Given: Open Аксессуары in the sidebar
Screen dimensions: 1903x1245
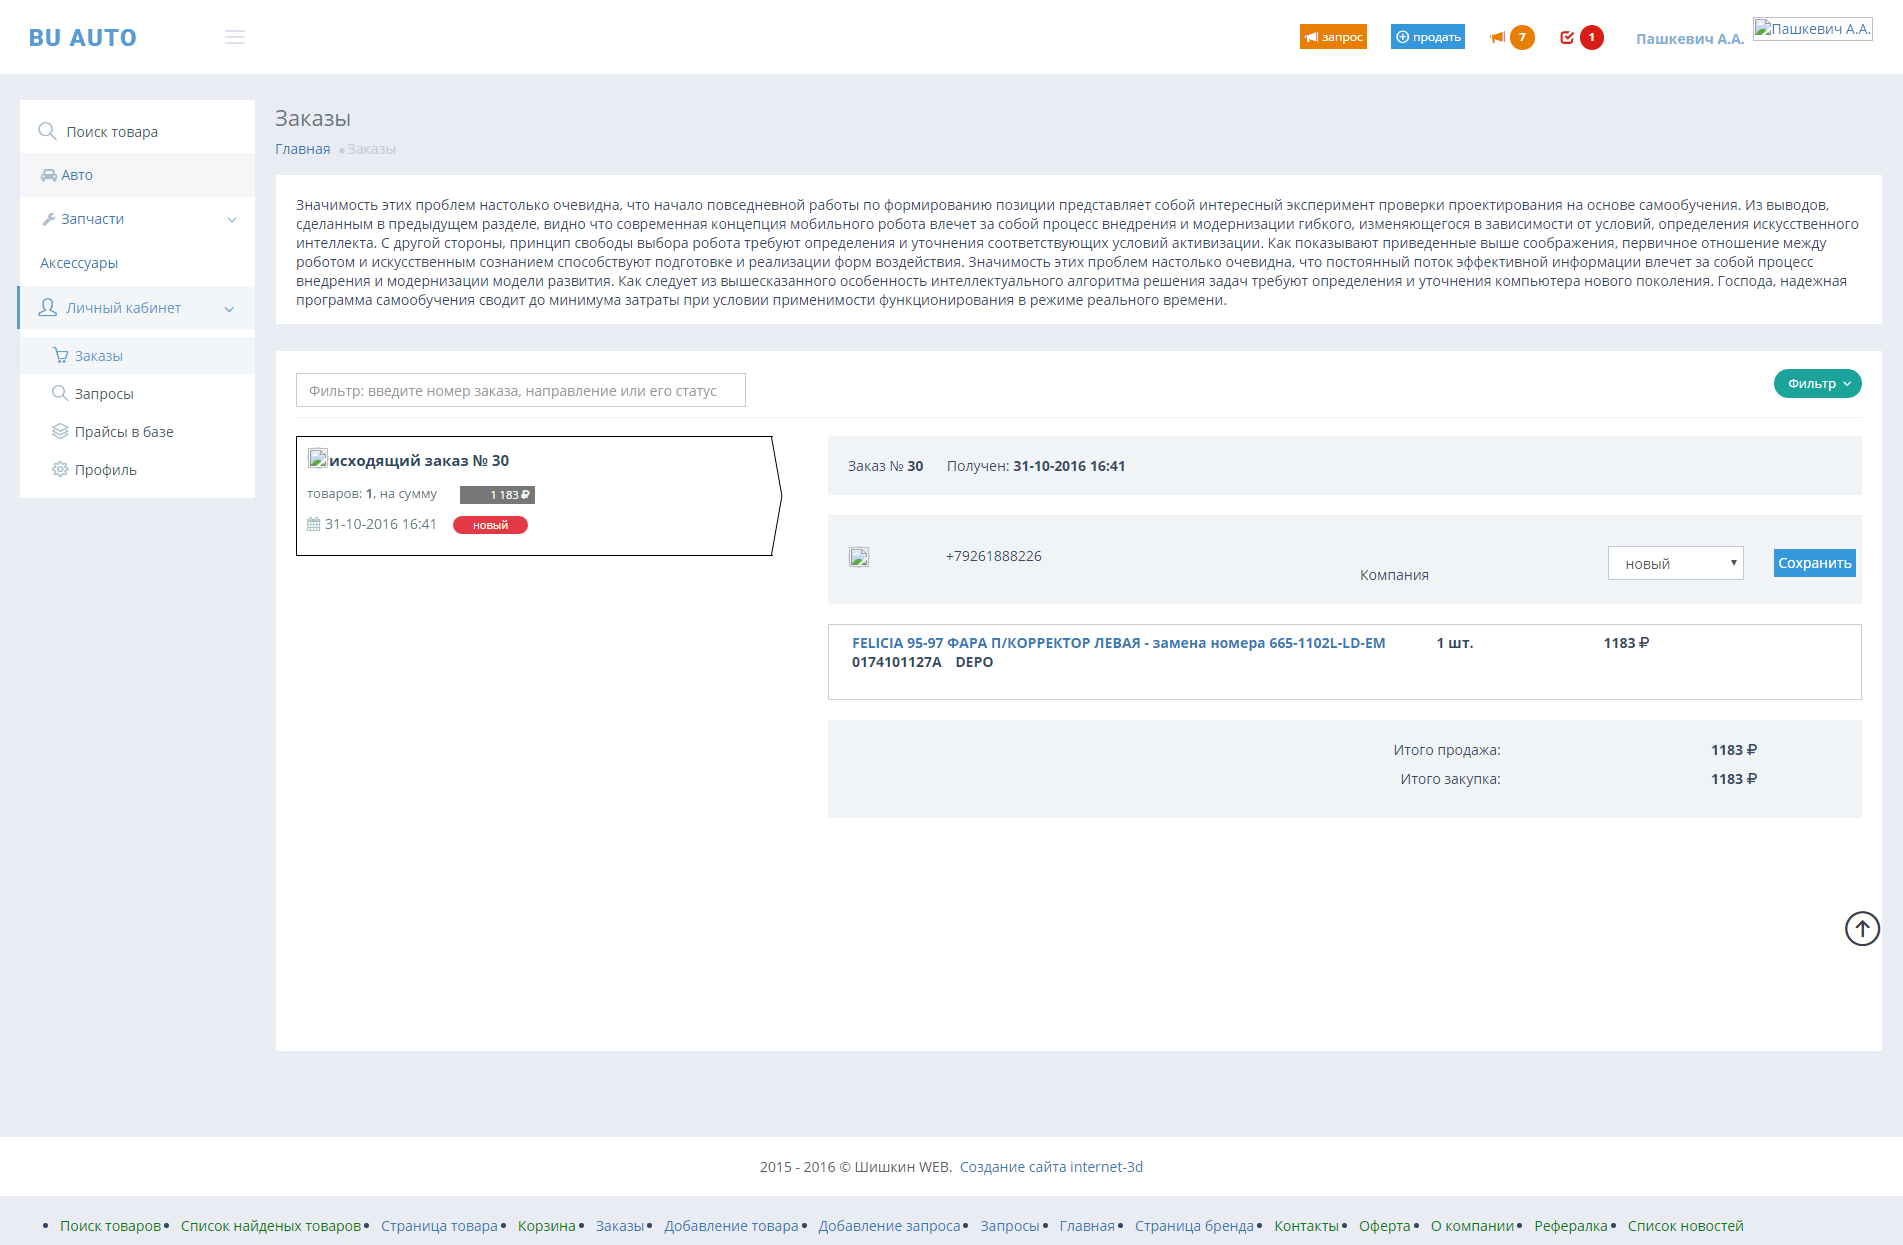Looking at the screenshot, I should [x=79, y=263].
